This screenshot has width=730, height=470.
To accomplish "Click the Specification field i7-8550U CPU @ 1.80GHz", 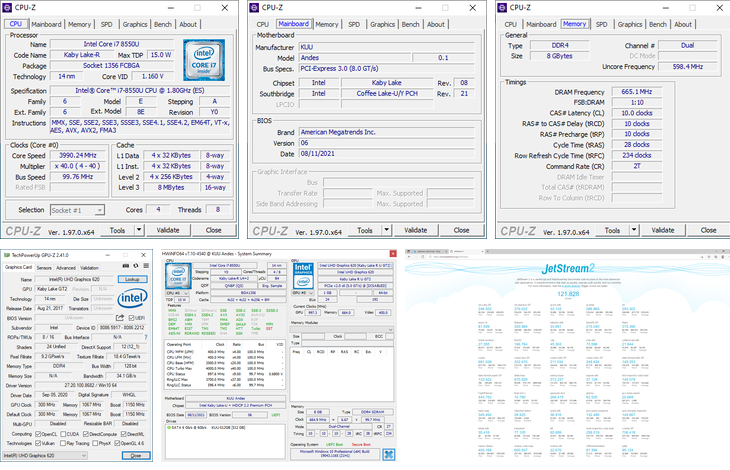I will pos(140,90).
